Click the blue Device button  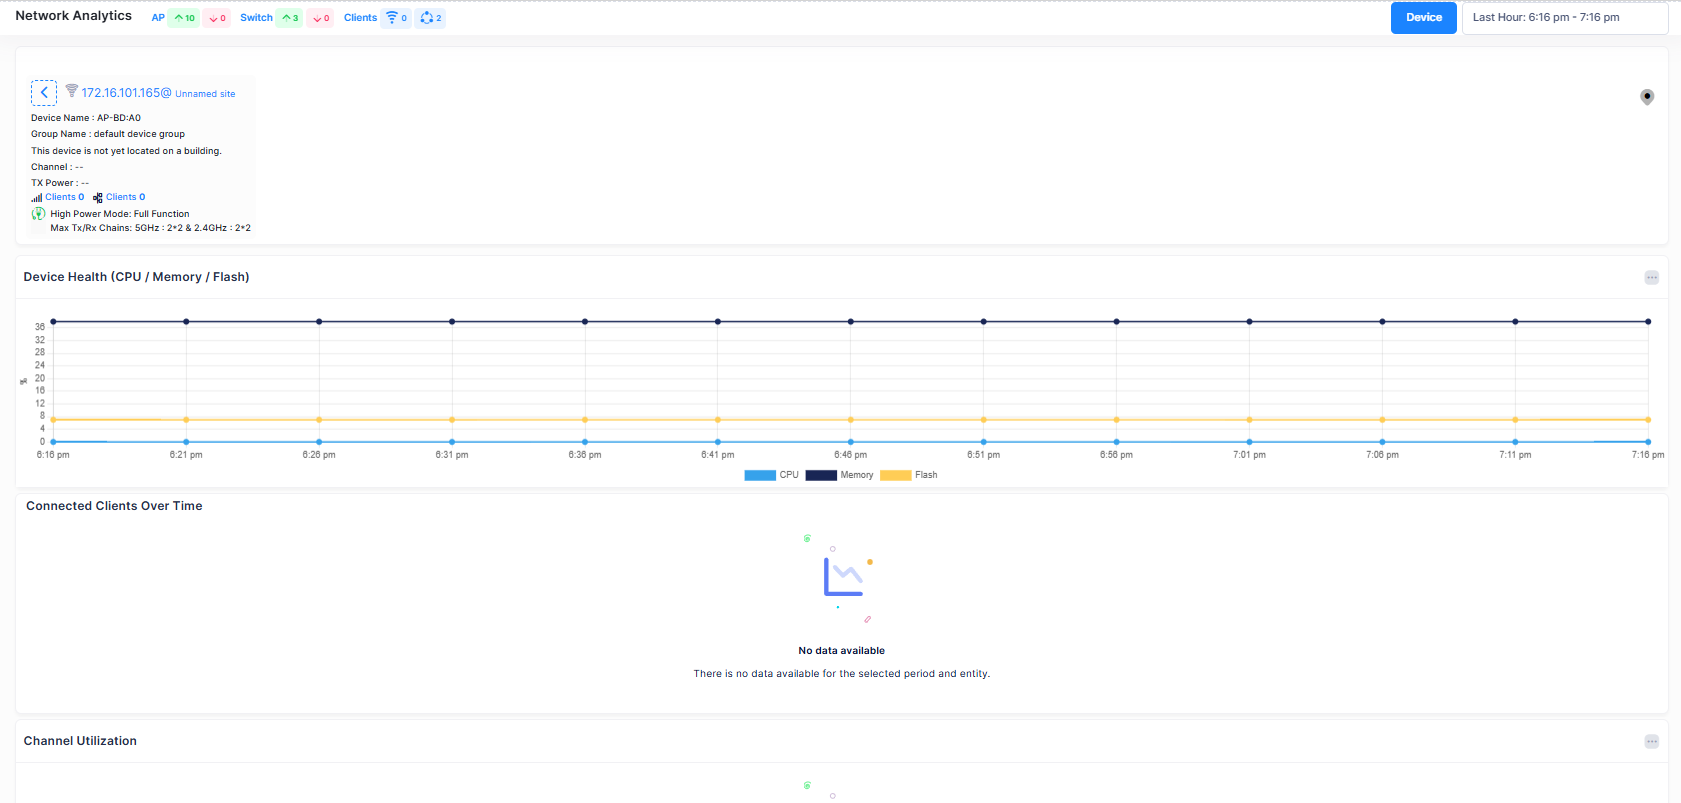tap(1423, 18)
